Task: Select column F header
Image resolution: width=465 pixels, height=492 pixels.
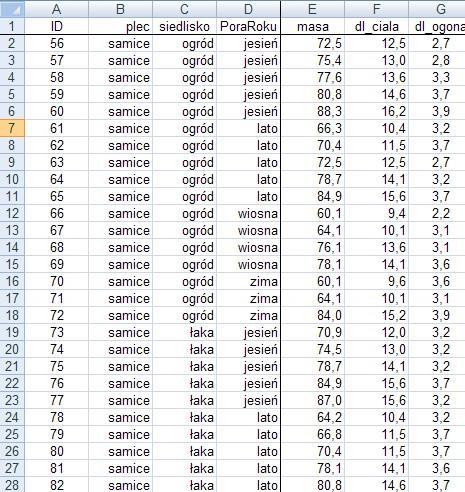Action: [376, 9]
